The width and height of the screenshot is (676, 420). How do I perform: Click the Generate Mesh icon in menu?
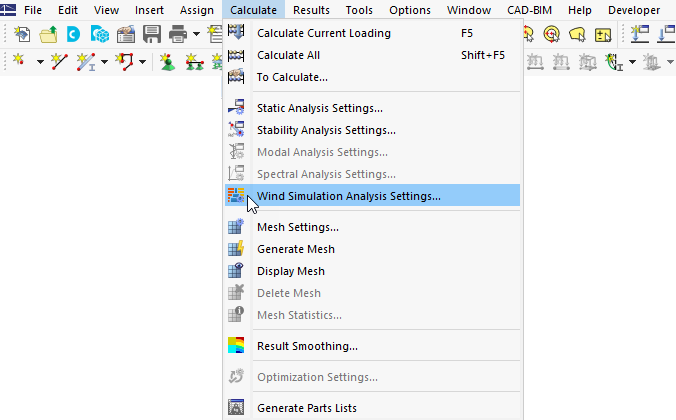236,249
